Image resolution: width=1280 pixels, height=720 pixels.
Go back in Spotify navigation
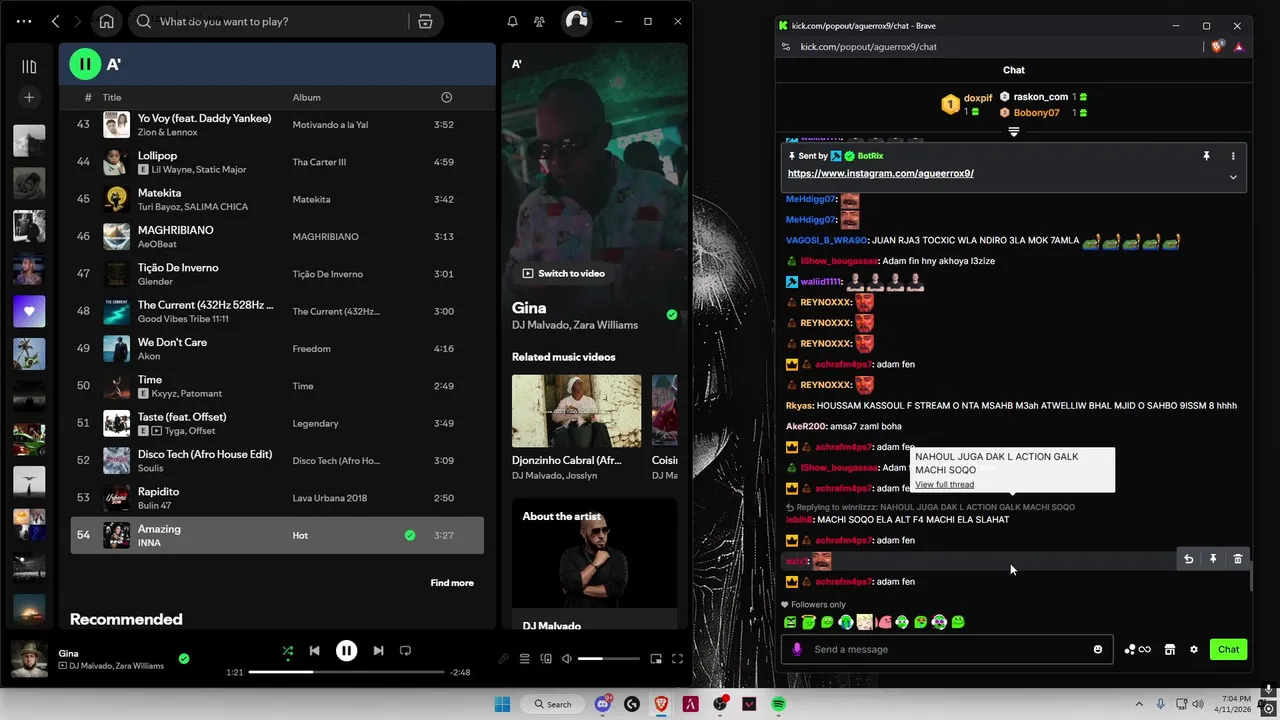(x=56, y=21)
